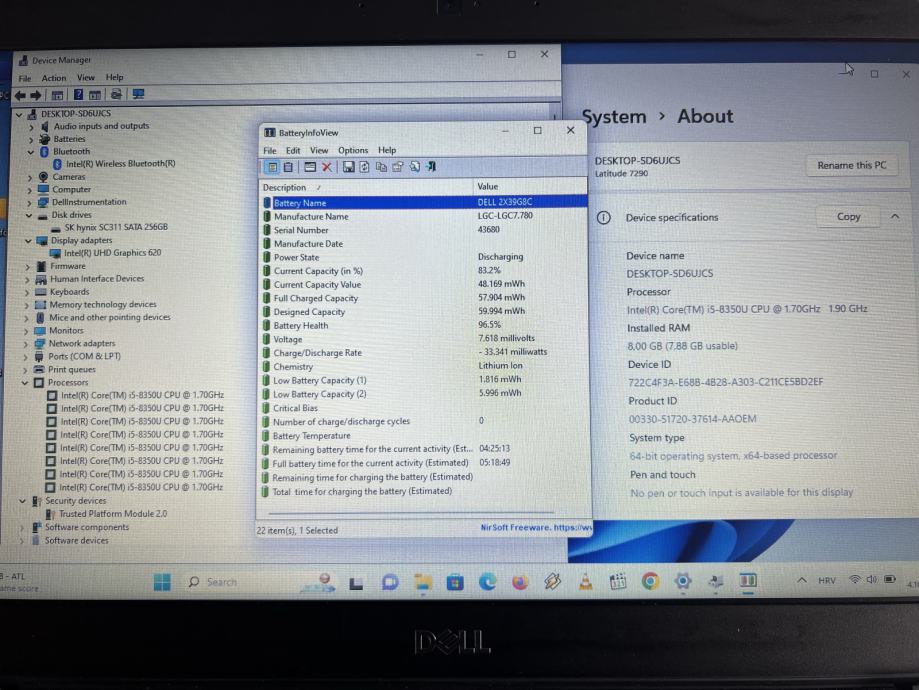The height and width of the screenshot is (690, 919).
Task: Click the blue Help icon in Device Manager
Action: click(78, 94)
